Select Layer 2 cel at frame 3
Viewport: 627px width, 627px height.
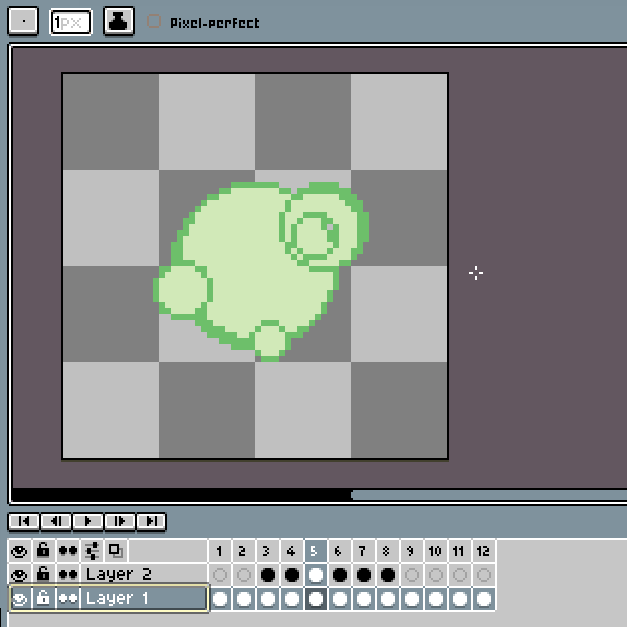click(268, 575)
